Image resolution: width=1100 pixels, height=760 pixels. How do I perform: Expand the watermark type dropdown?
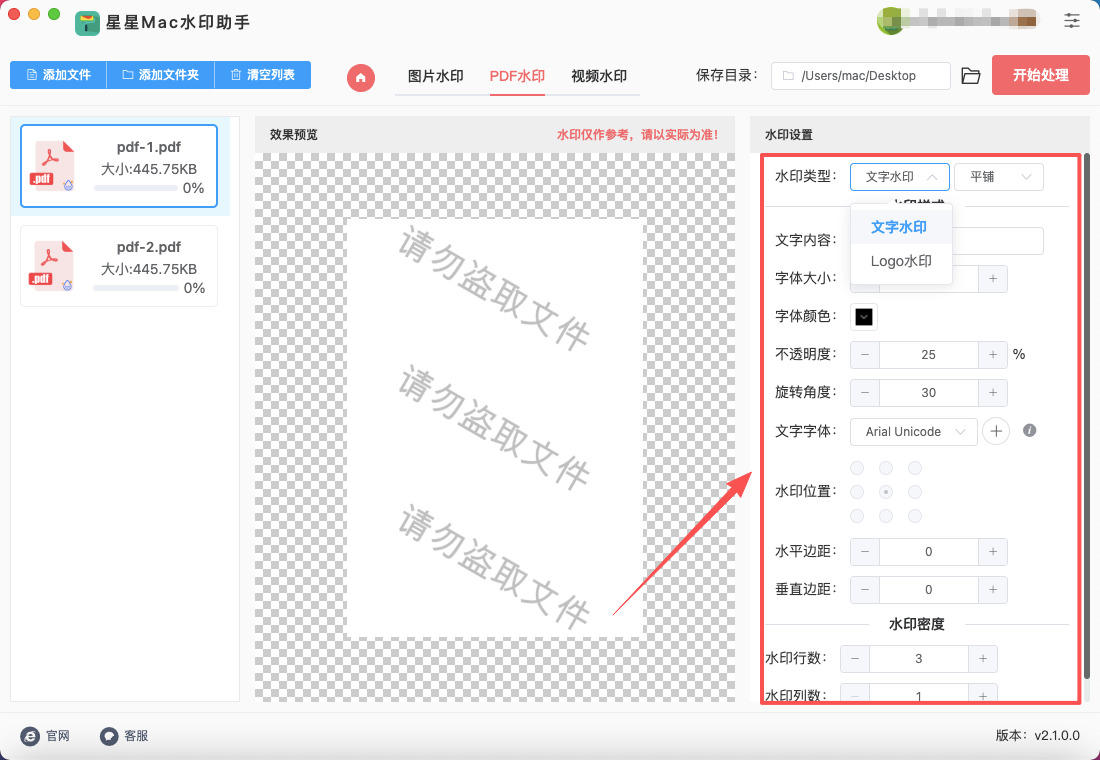(x=899, y=177)
